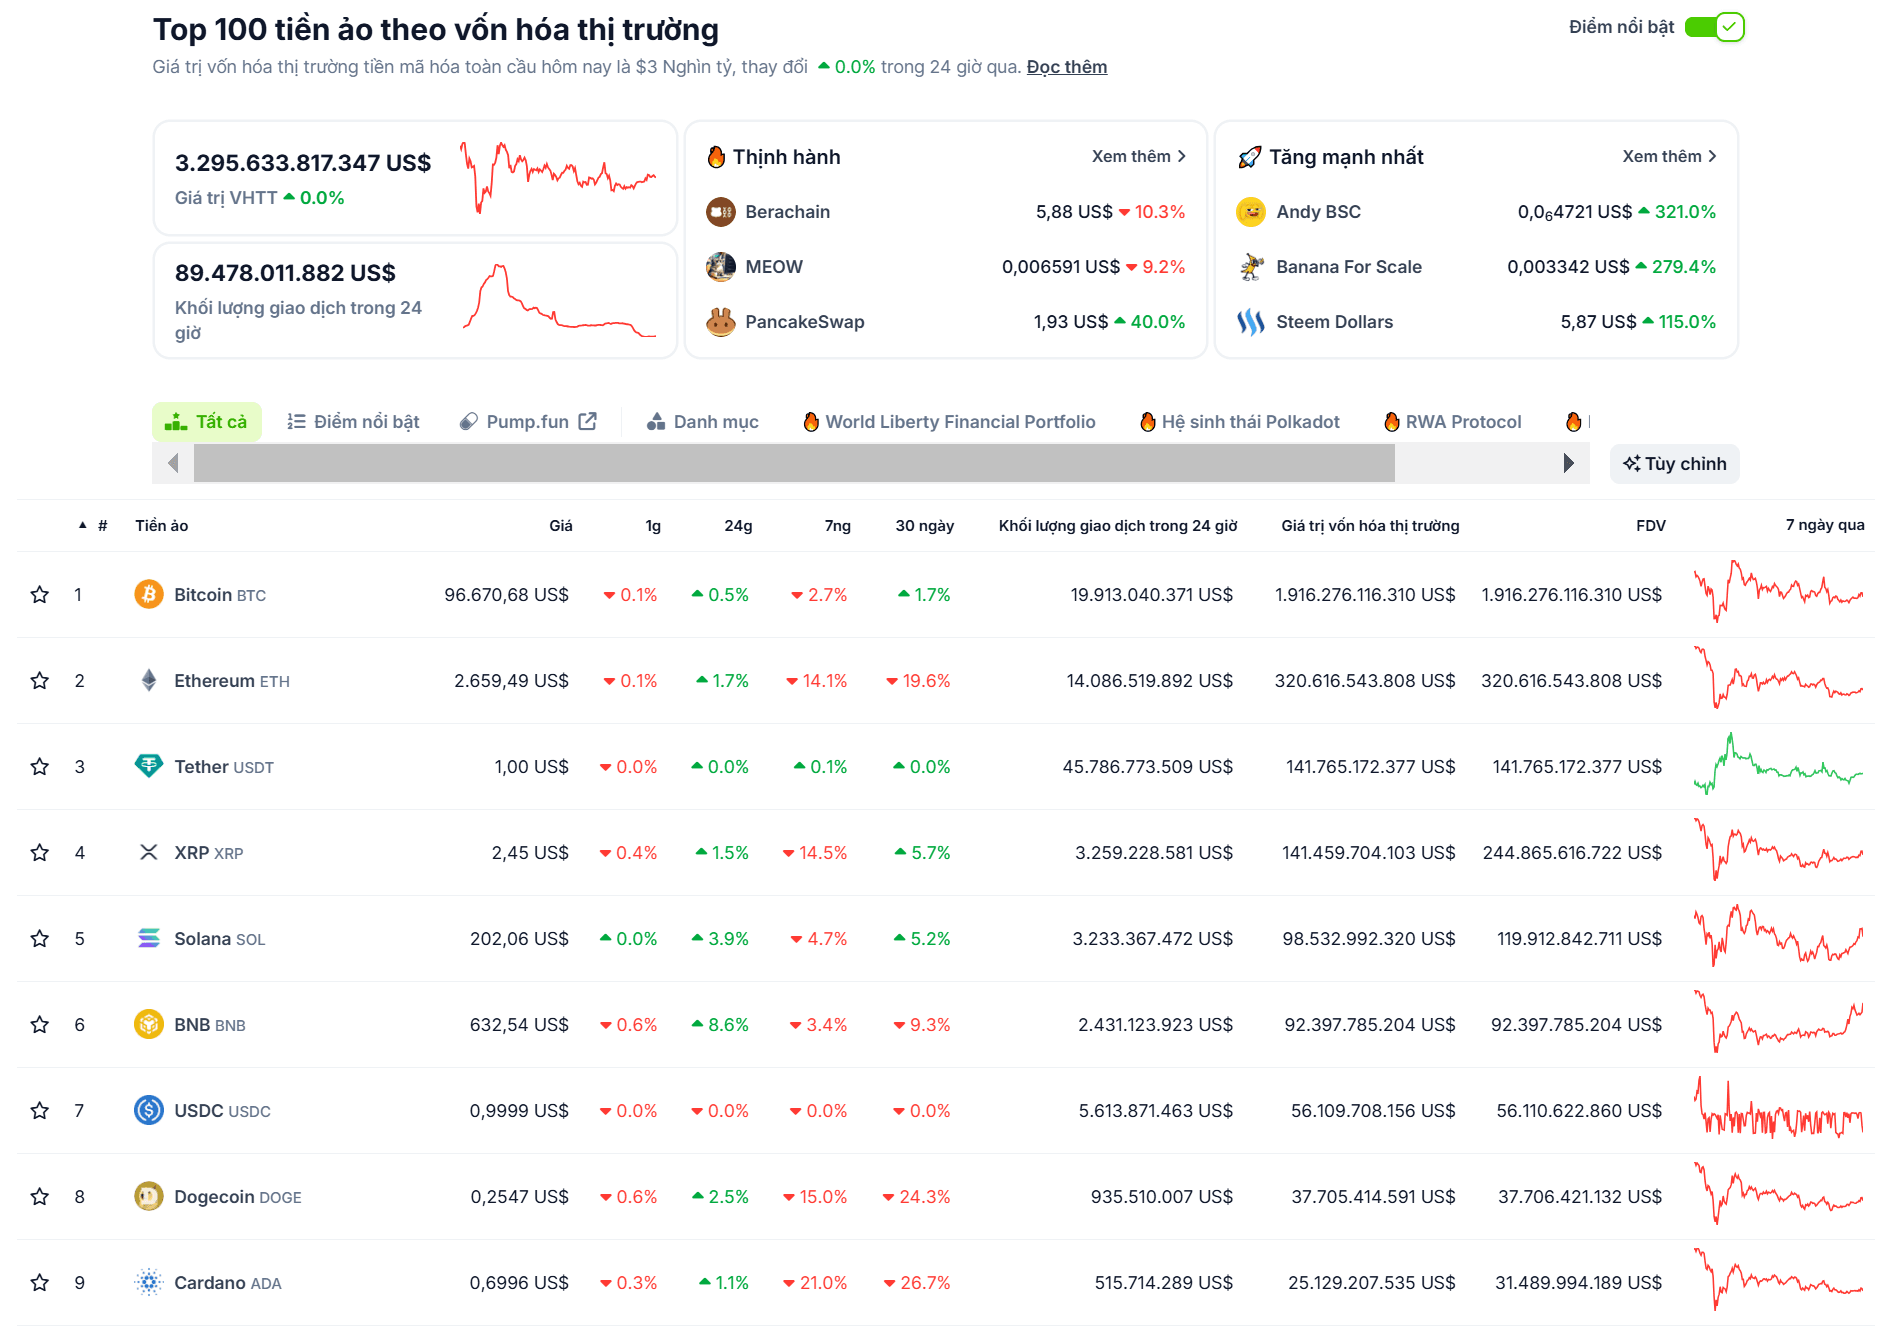Open the Dogecoin DOGE coin page
This screenshot has height=1331, width=1879.
(x=238, y=1197)
